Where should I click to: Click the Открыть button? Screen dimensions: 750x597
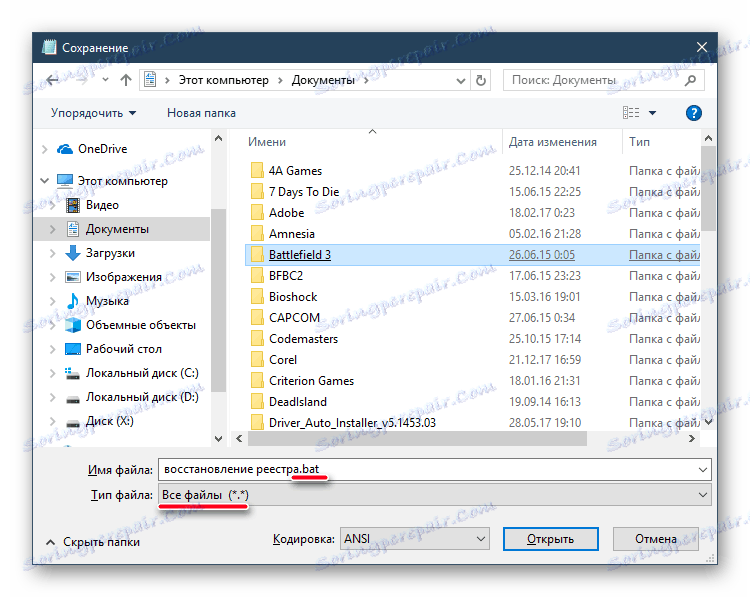551,539
